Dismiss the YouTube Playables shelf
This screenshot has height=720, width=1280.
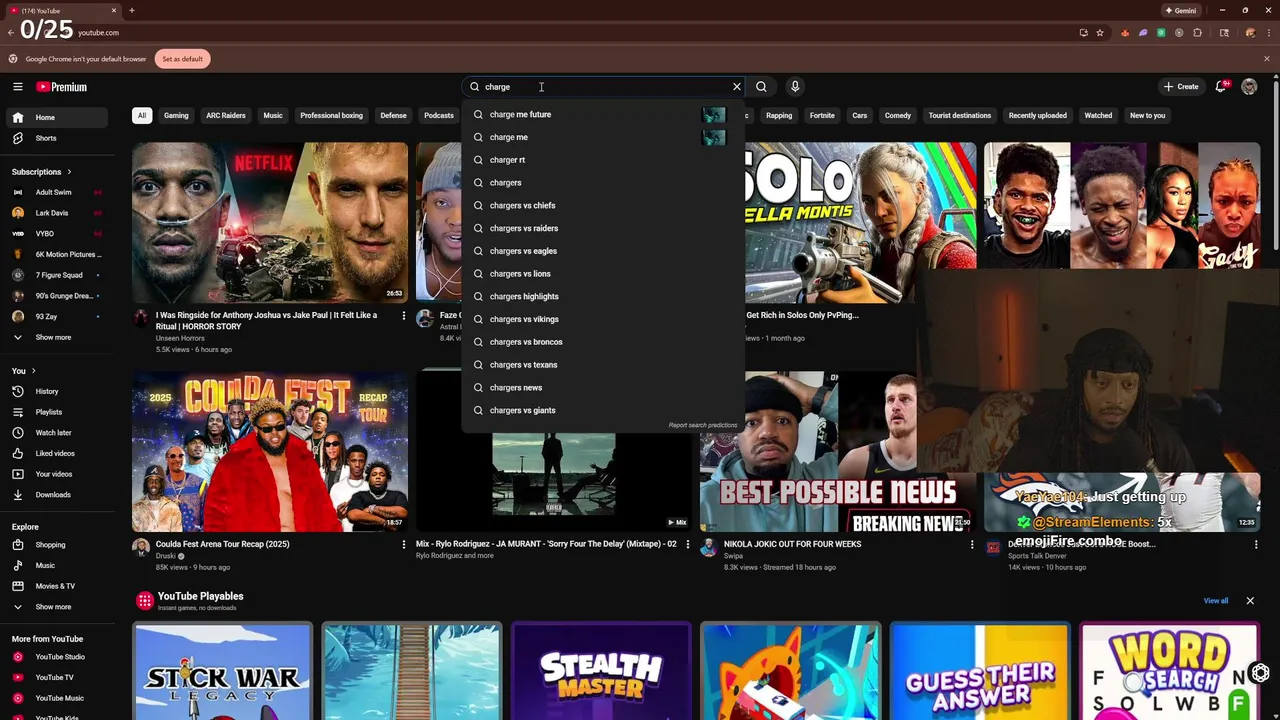point(1250,601)
